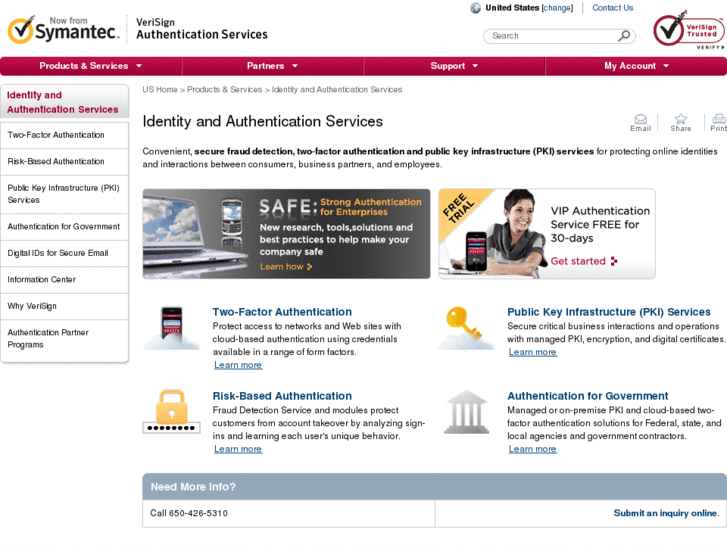Click the Submit an inquiry online link
727x545 pixels.
click(665, 513)
